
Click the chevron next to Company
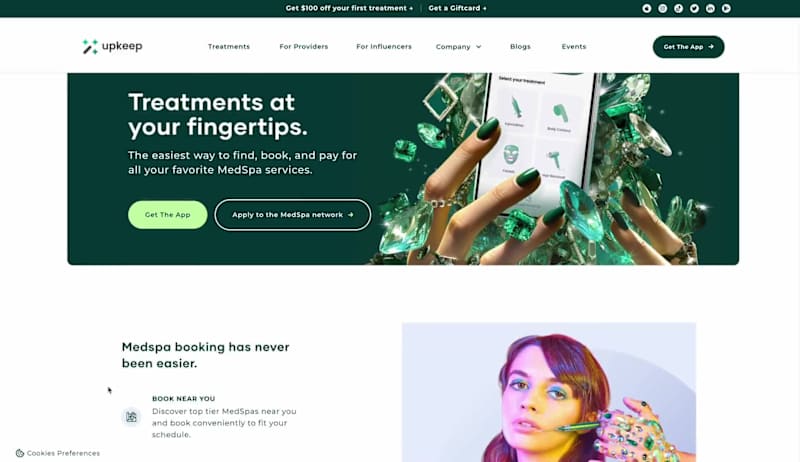click(x=479, y=46)
